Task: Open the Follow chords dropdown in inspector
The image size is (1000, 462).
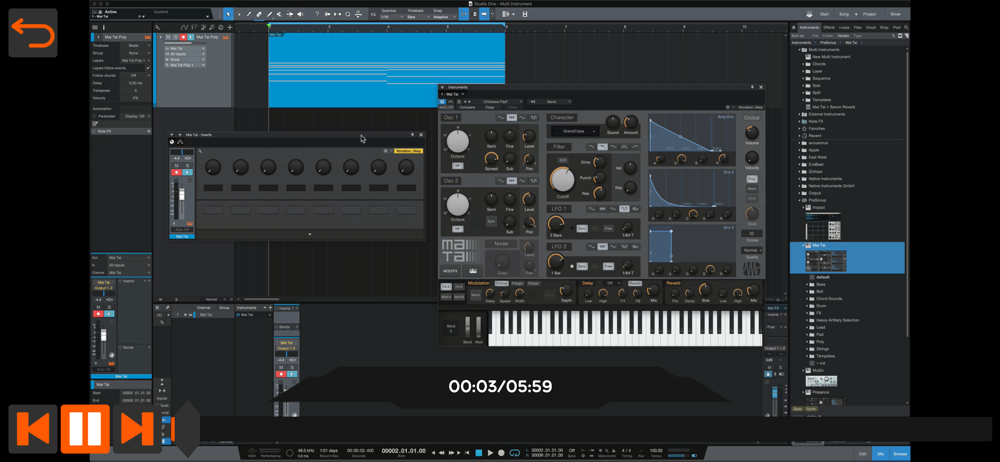Action: [135, 75]
